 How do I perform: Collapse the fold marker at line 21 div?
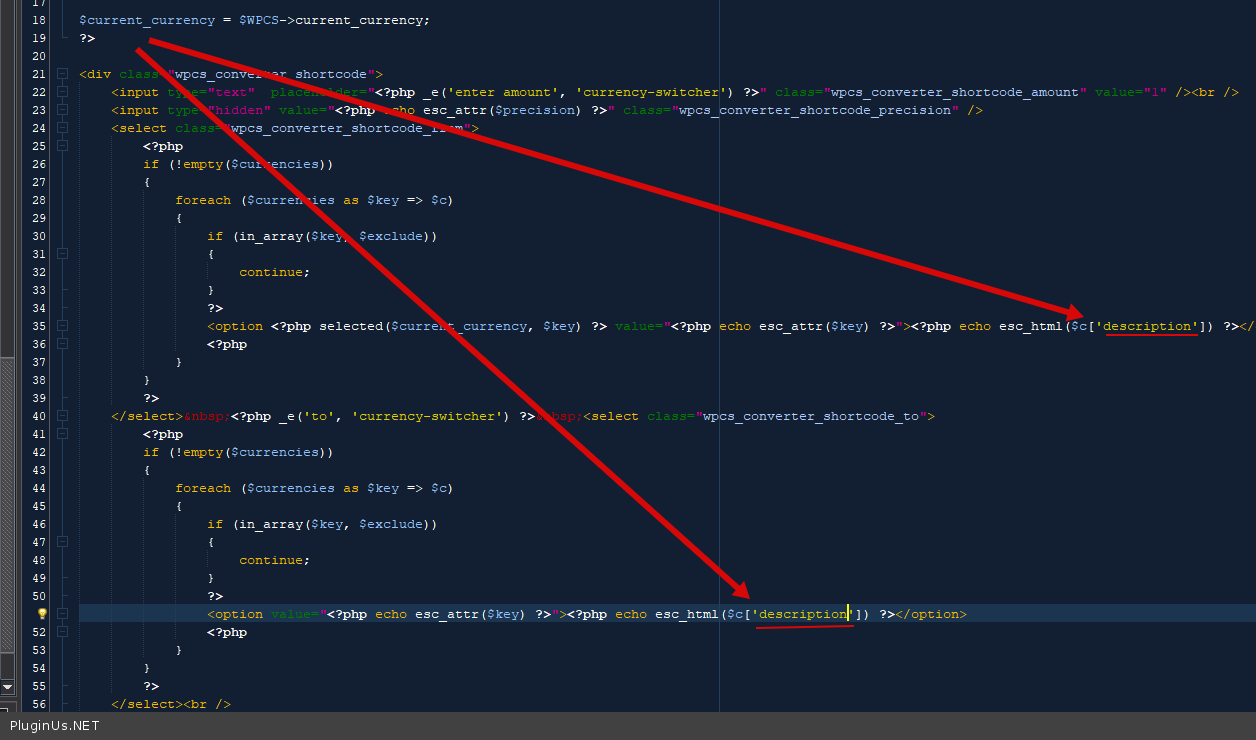62,74
